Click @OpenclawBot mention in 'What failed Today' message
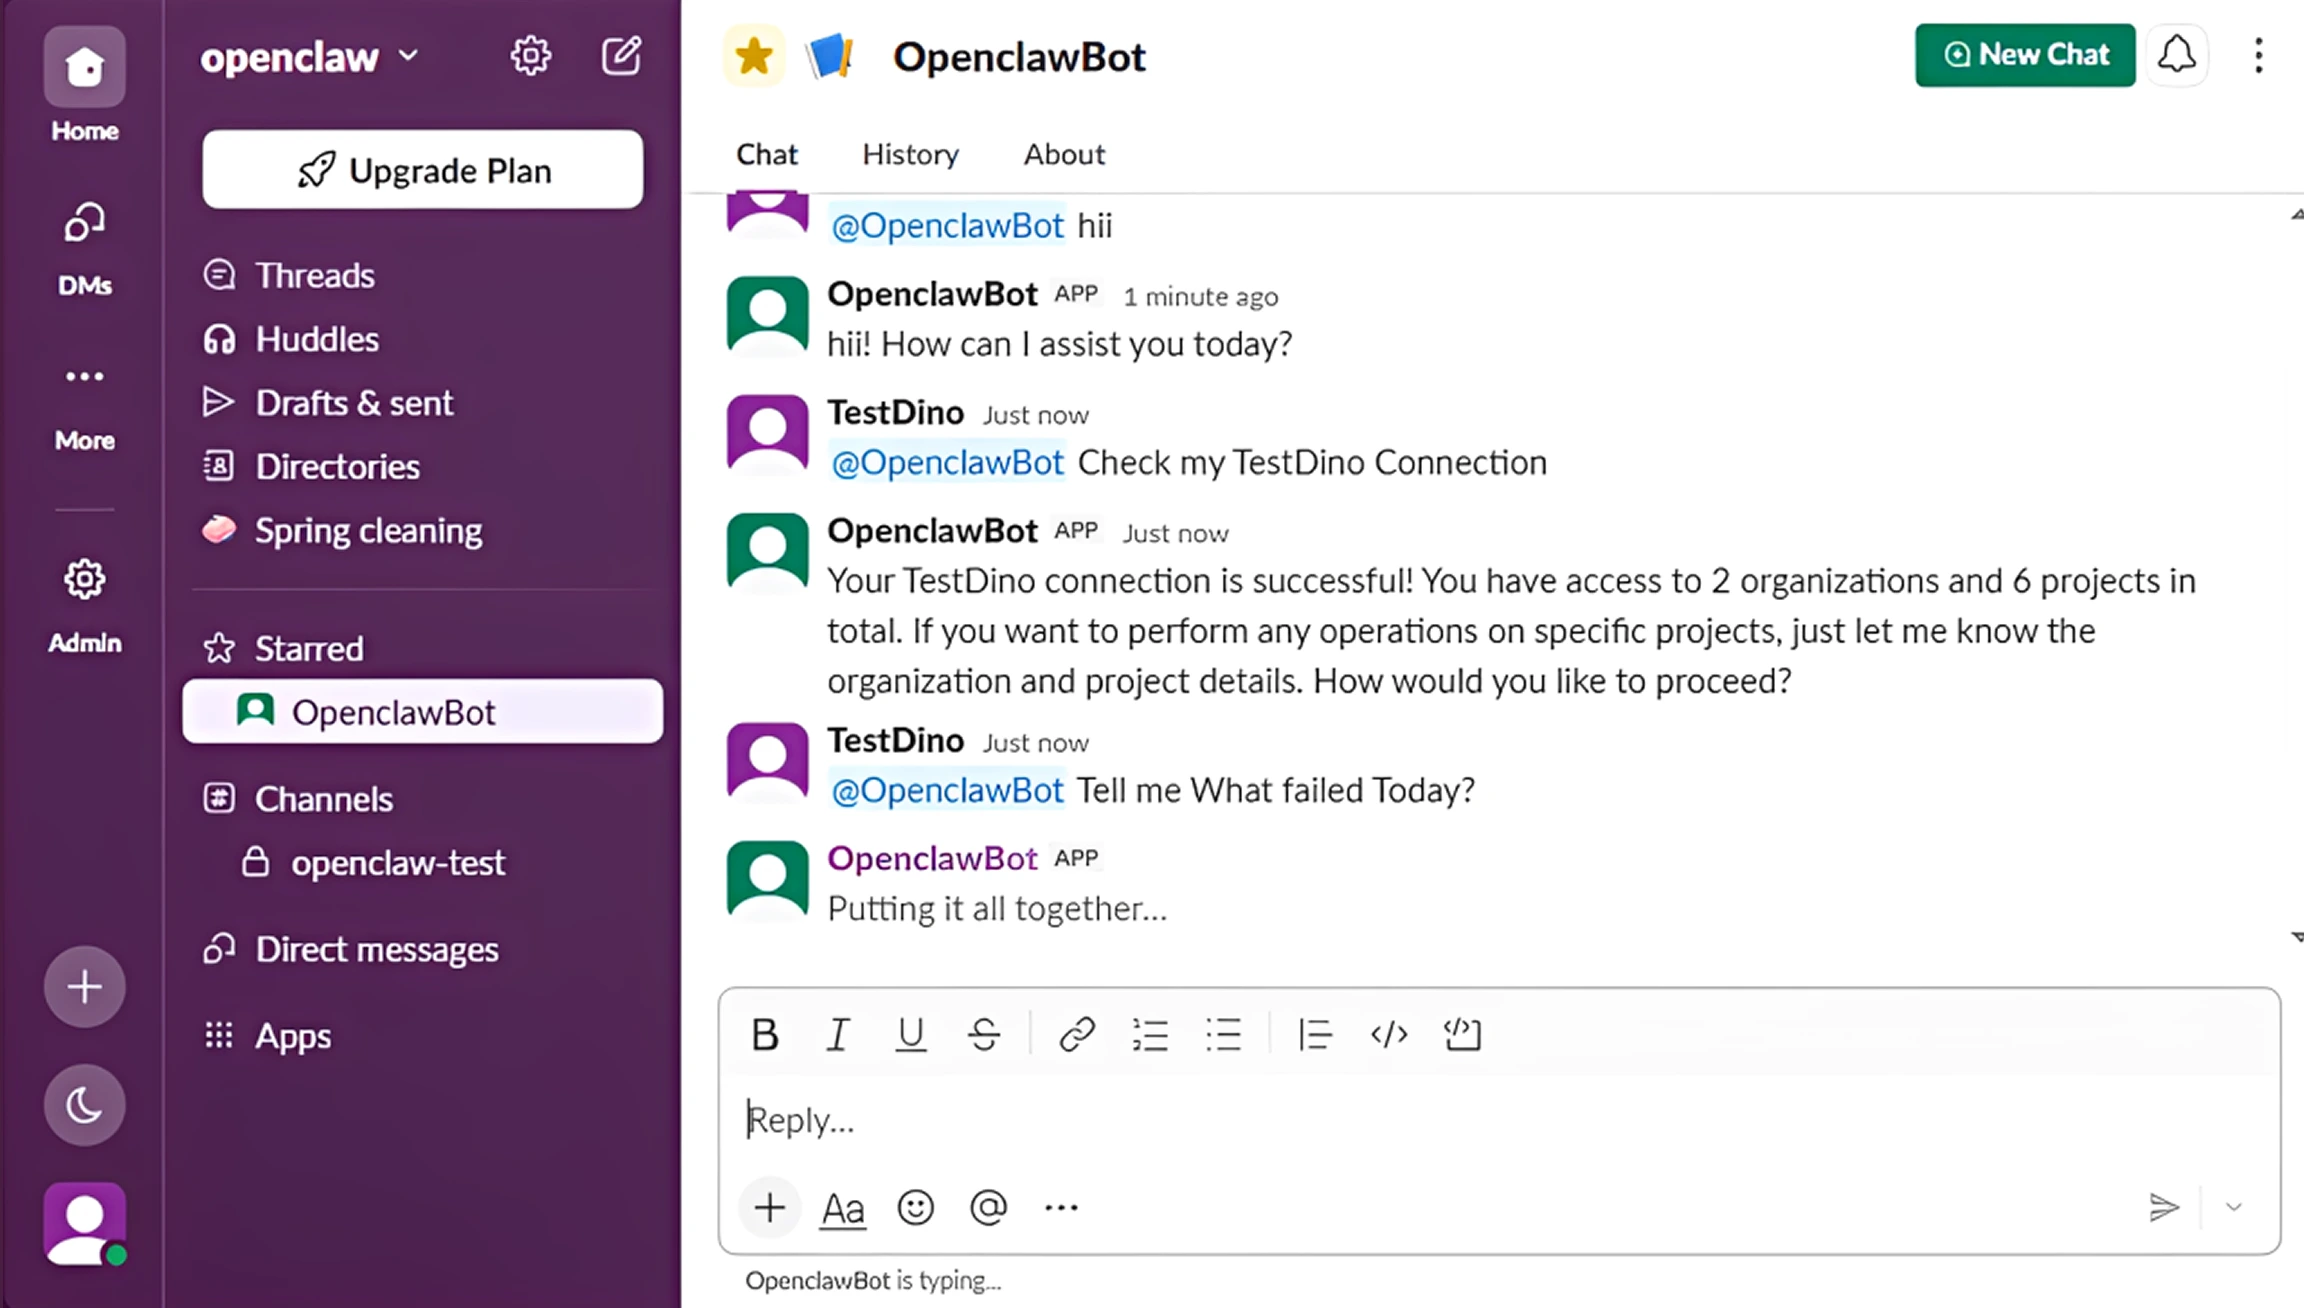2304x1308 pixels. click(x=947, y=791)
